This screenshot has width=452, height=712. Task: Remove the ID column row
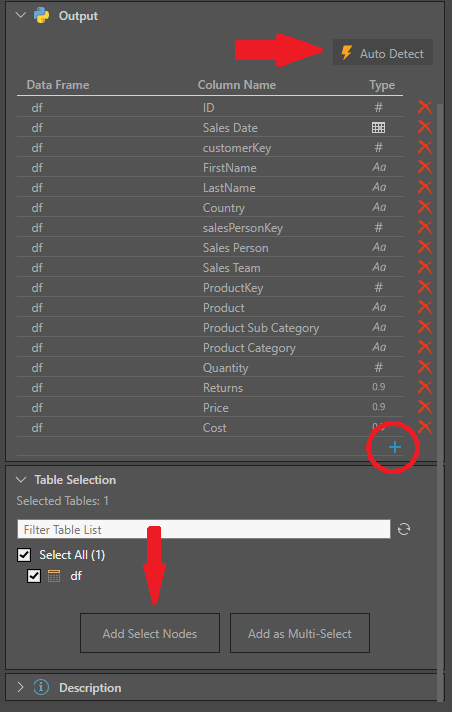click(x=425, y=107)
